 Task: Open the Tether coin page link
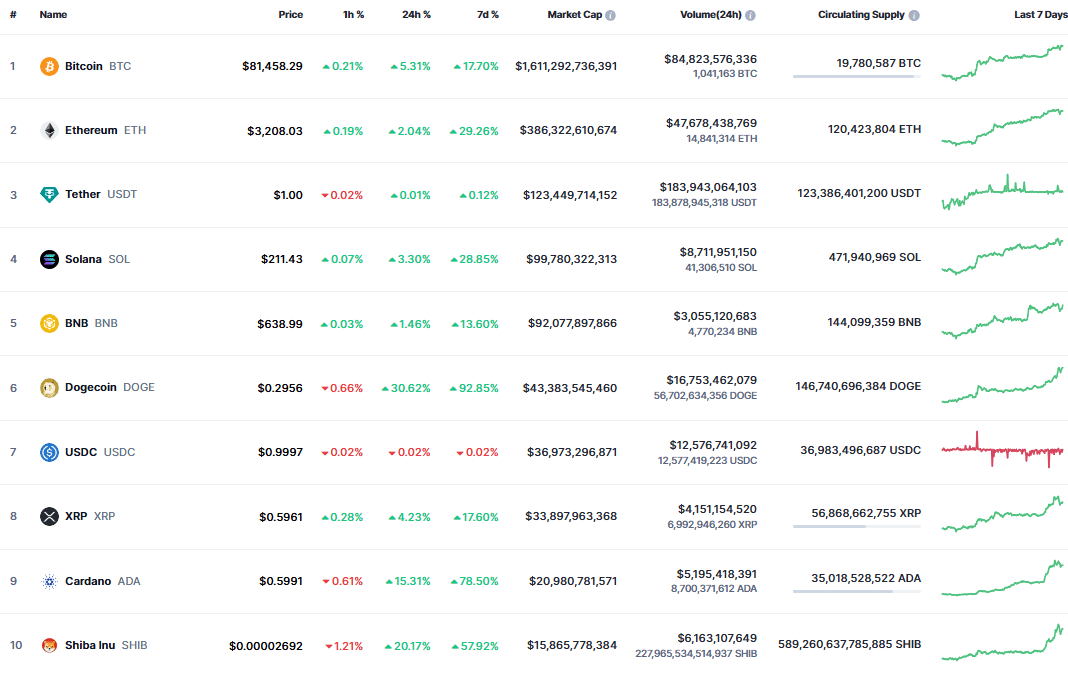pyautogui.click(x=83, y=194)
